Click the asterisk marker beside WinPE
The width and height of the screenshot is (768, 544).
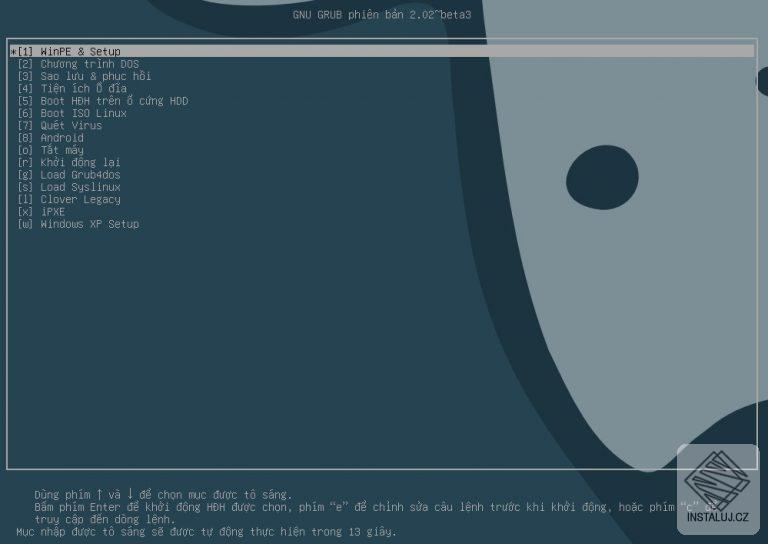[14, 52]
